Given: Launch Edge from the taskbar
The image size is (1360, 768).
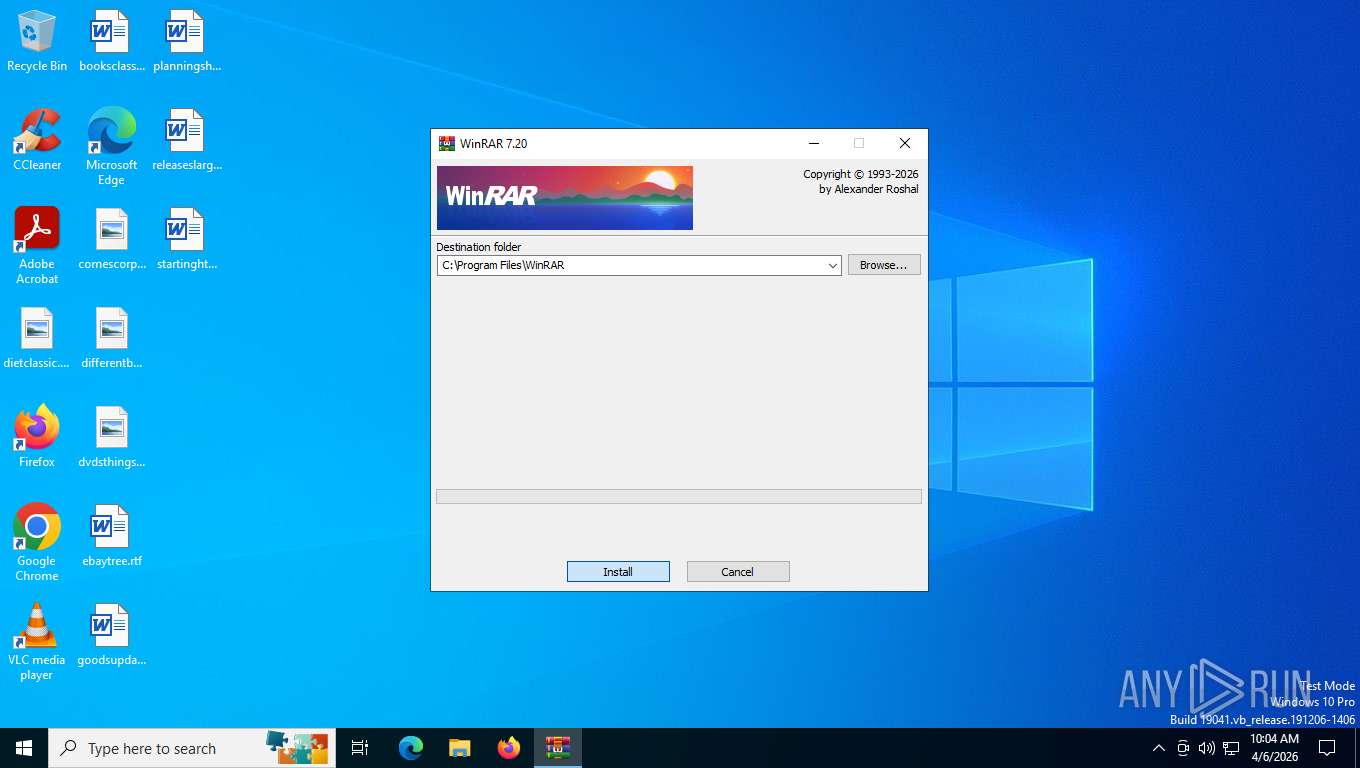Looking at the screenshot, I should coord(411,748).
